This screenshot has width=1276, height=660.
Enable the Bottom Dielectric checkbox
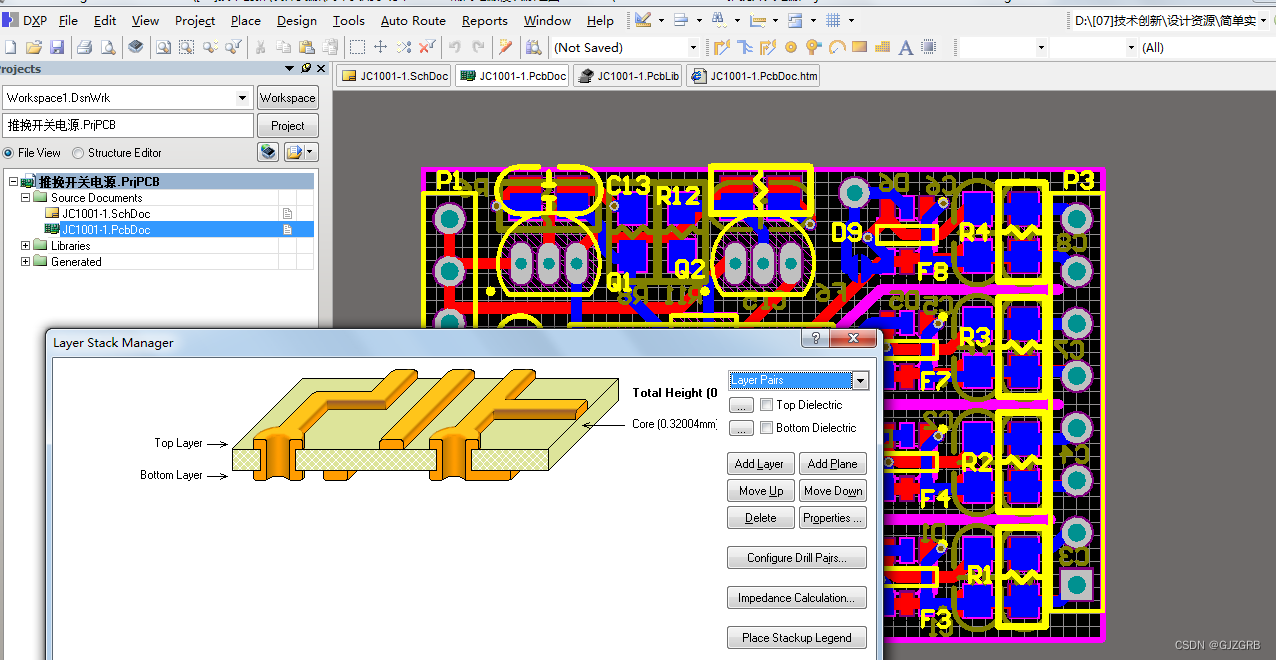pyautogui.click(x=766, y=427)
